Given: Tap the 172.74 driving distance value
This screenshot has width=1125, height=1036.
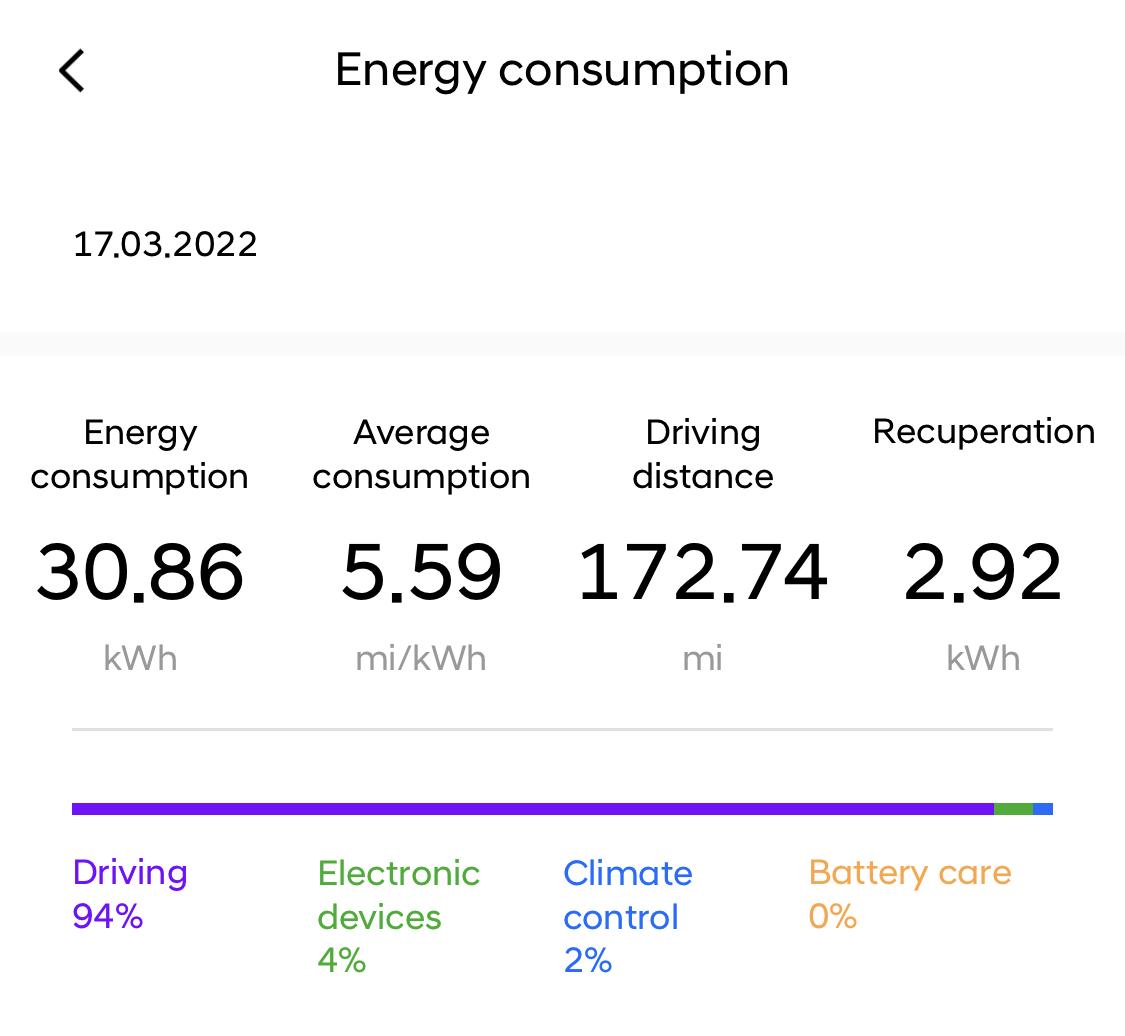Looking at the screenshot, I should click(x=703, y=573).
